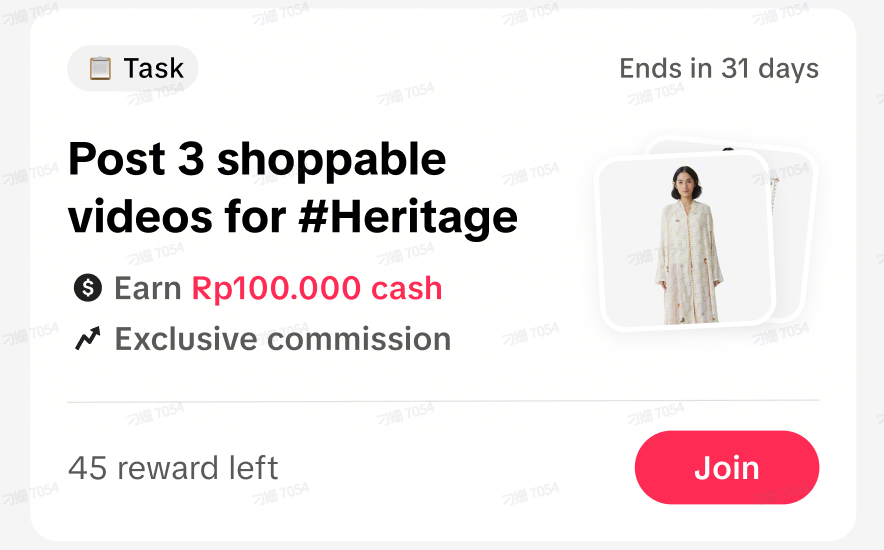Click the divider line above the Join row
The height and width of the screenshot is (550, 884).
tap(442, 401)
